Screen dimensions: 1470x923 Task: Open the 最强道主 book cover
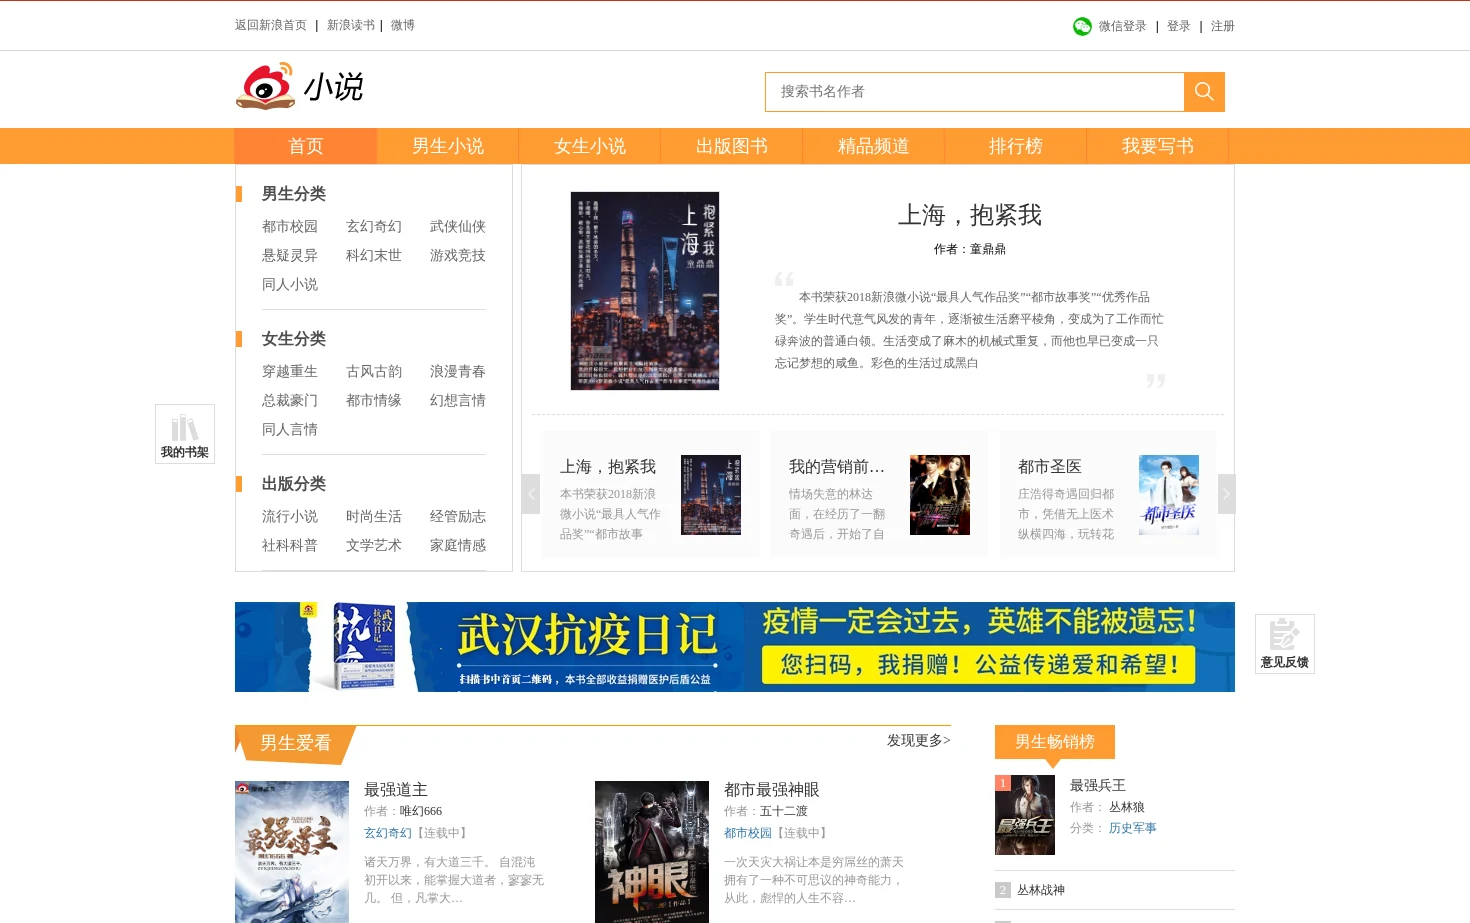click(292, 852)
